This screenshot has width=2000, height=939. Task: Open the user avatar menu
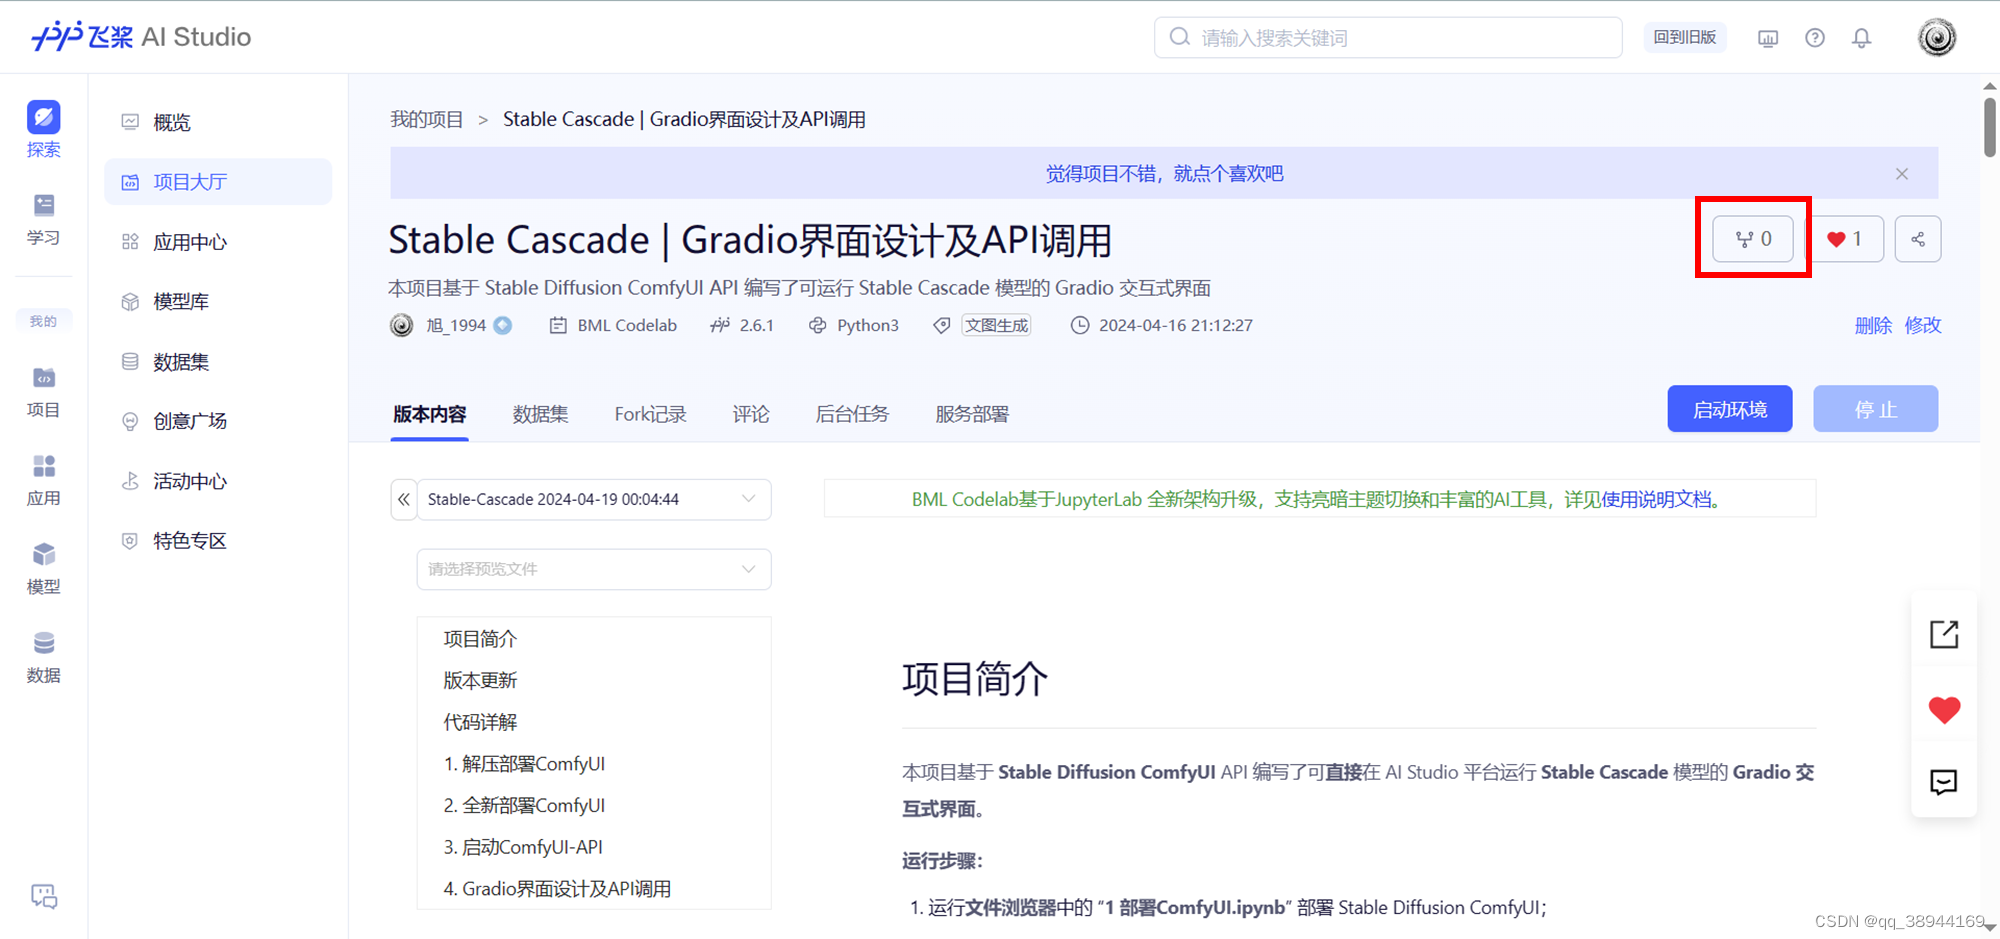1937,38
